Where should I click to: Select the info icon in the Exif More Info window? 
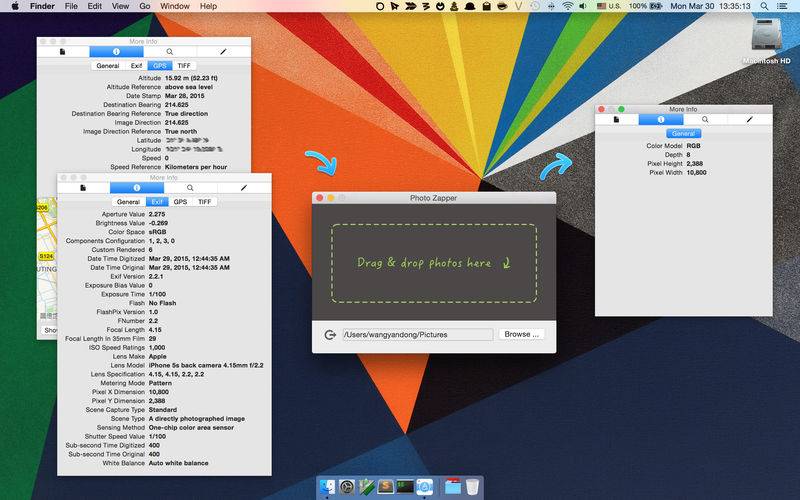(137, 188)
